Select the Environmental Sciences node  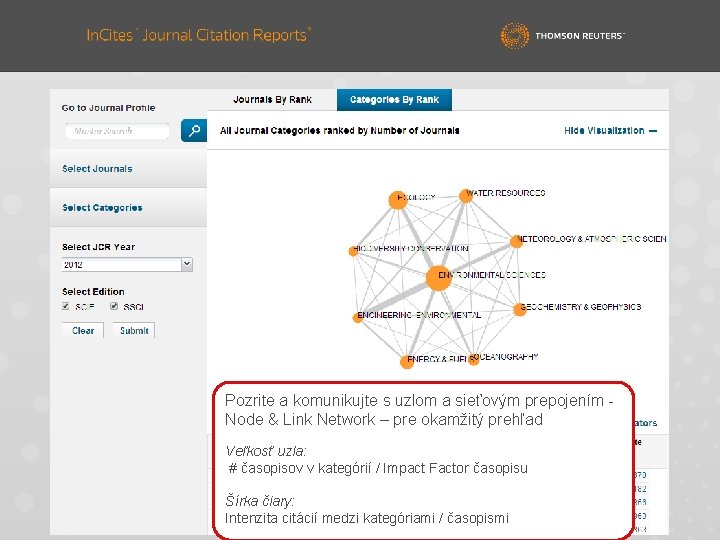(438, 278)
